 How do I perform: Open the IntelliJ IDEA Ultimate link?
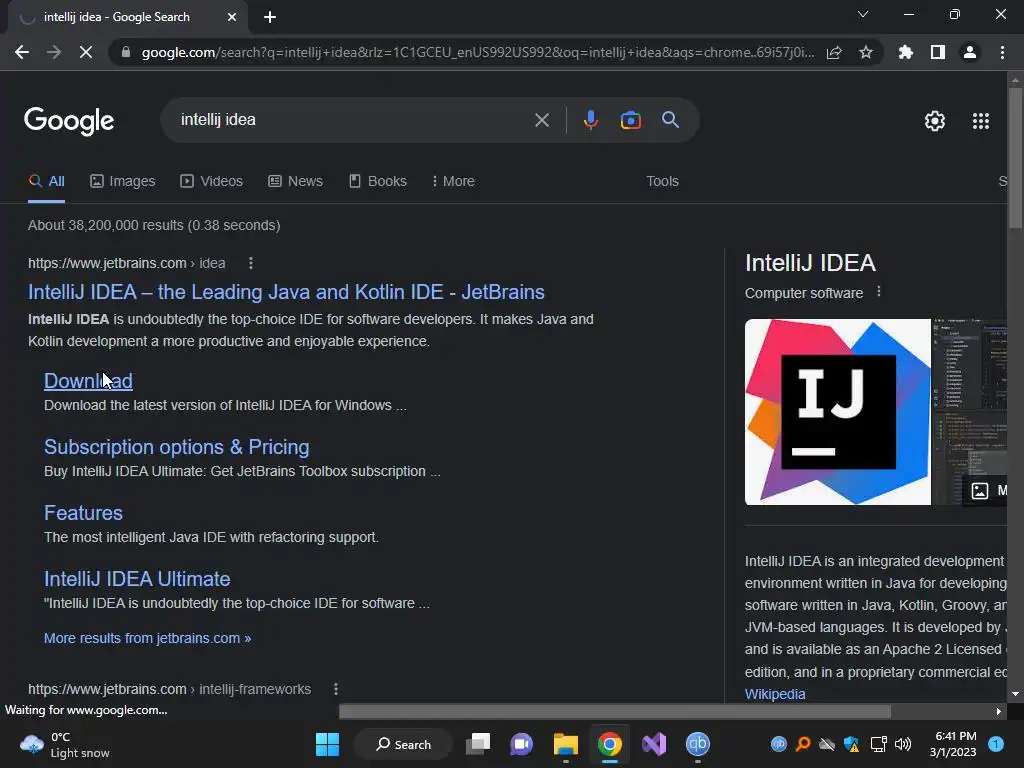tap(137, 579)
